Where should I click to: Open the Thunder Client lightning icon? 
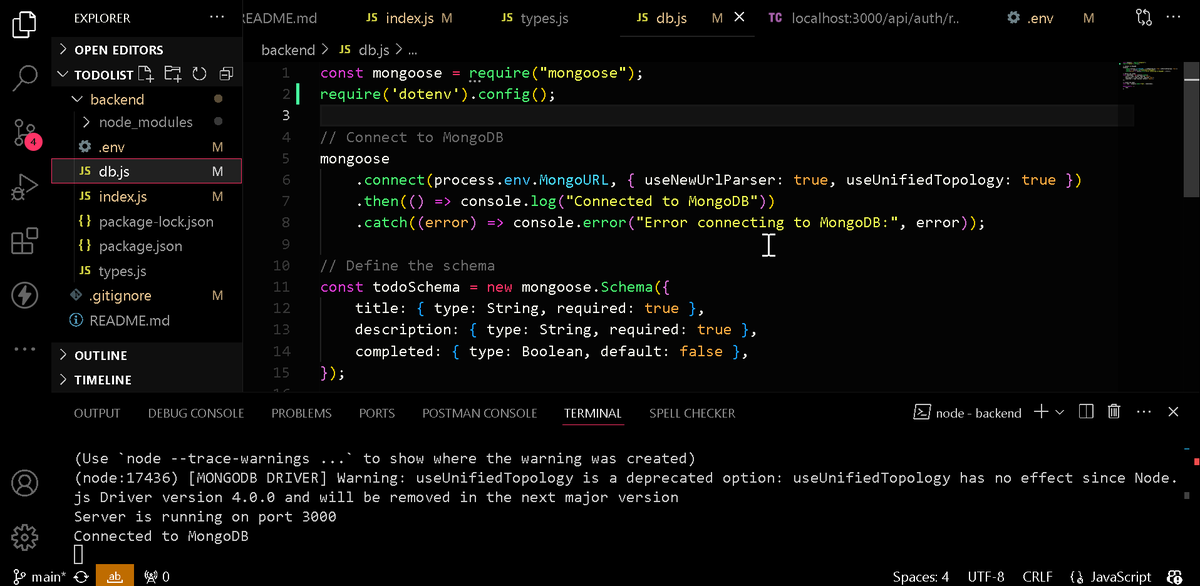[x=24, y=295]
